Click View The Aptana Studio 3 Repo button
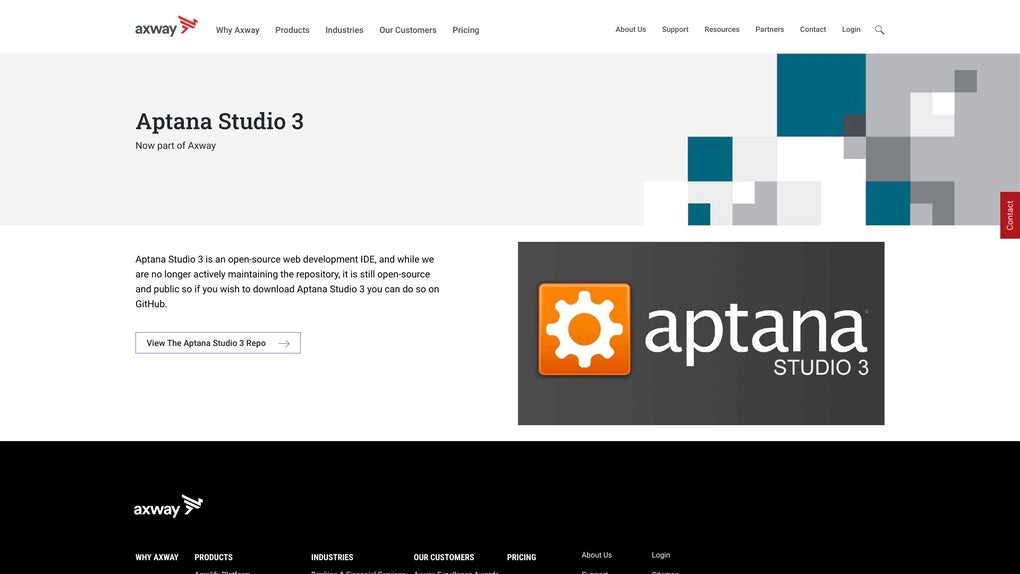This screenshot has width=1020, height=574. (218, 343)
